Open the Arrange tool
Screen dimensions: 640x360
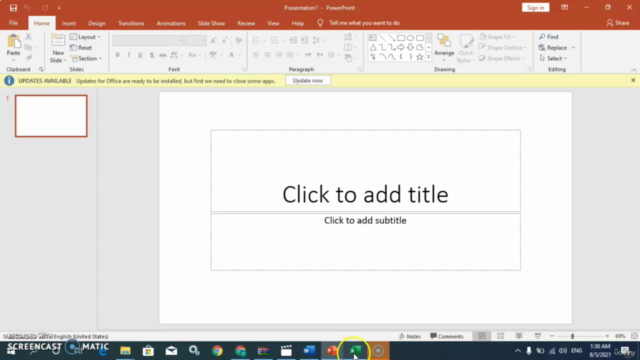coord(444,46)
